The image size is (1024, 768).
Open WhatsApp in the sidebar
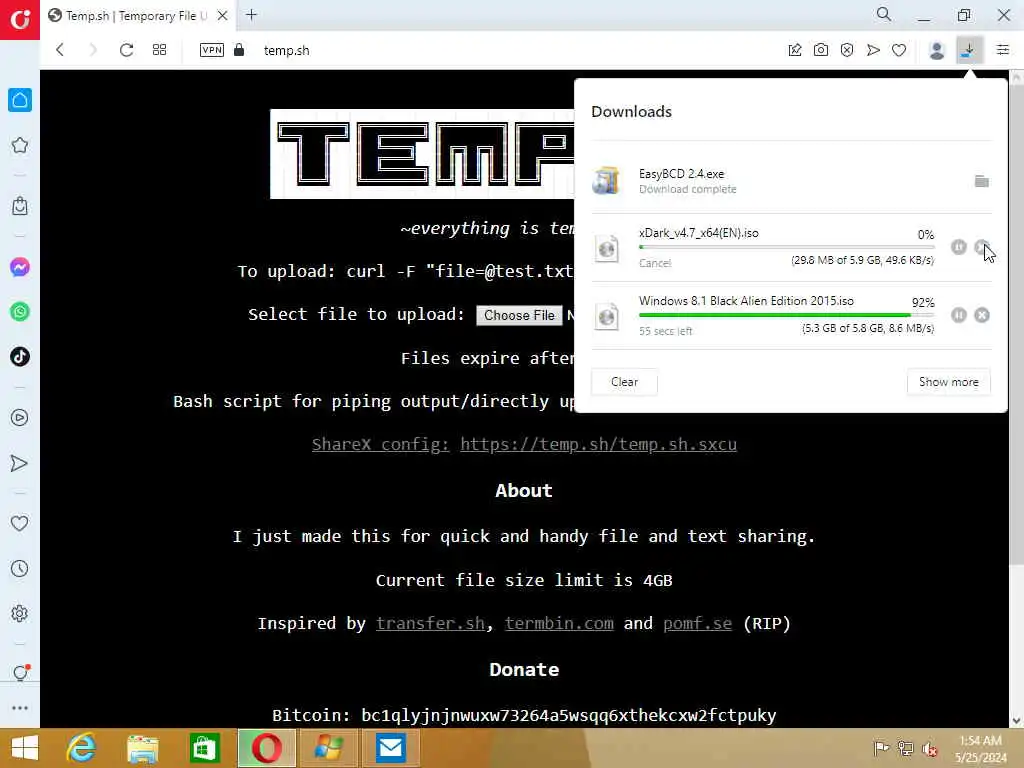click(x=20, y=312)
